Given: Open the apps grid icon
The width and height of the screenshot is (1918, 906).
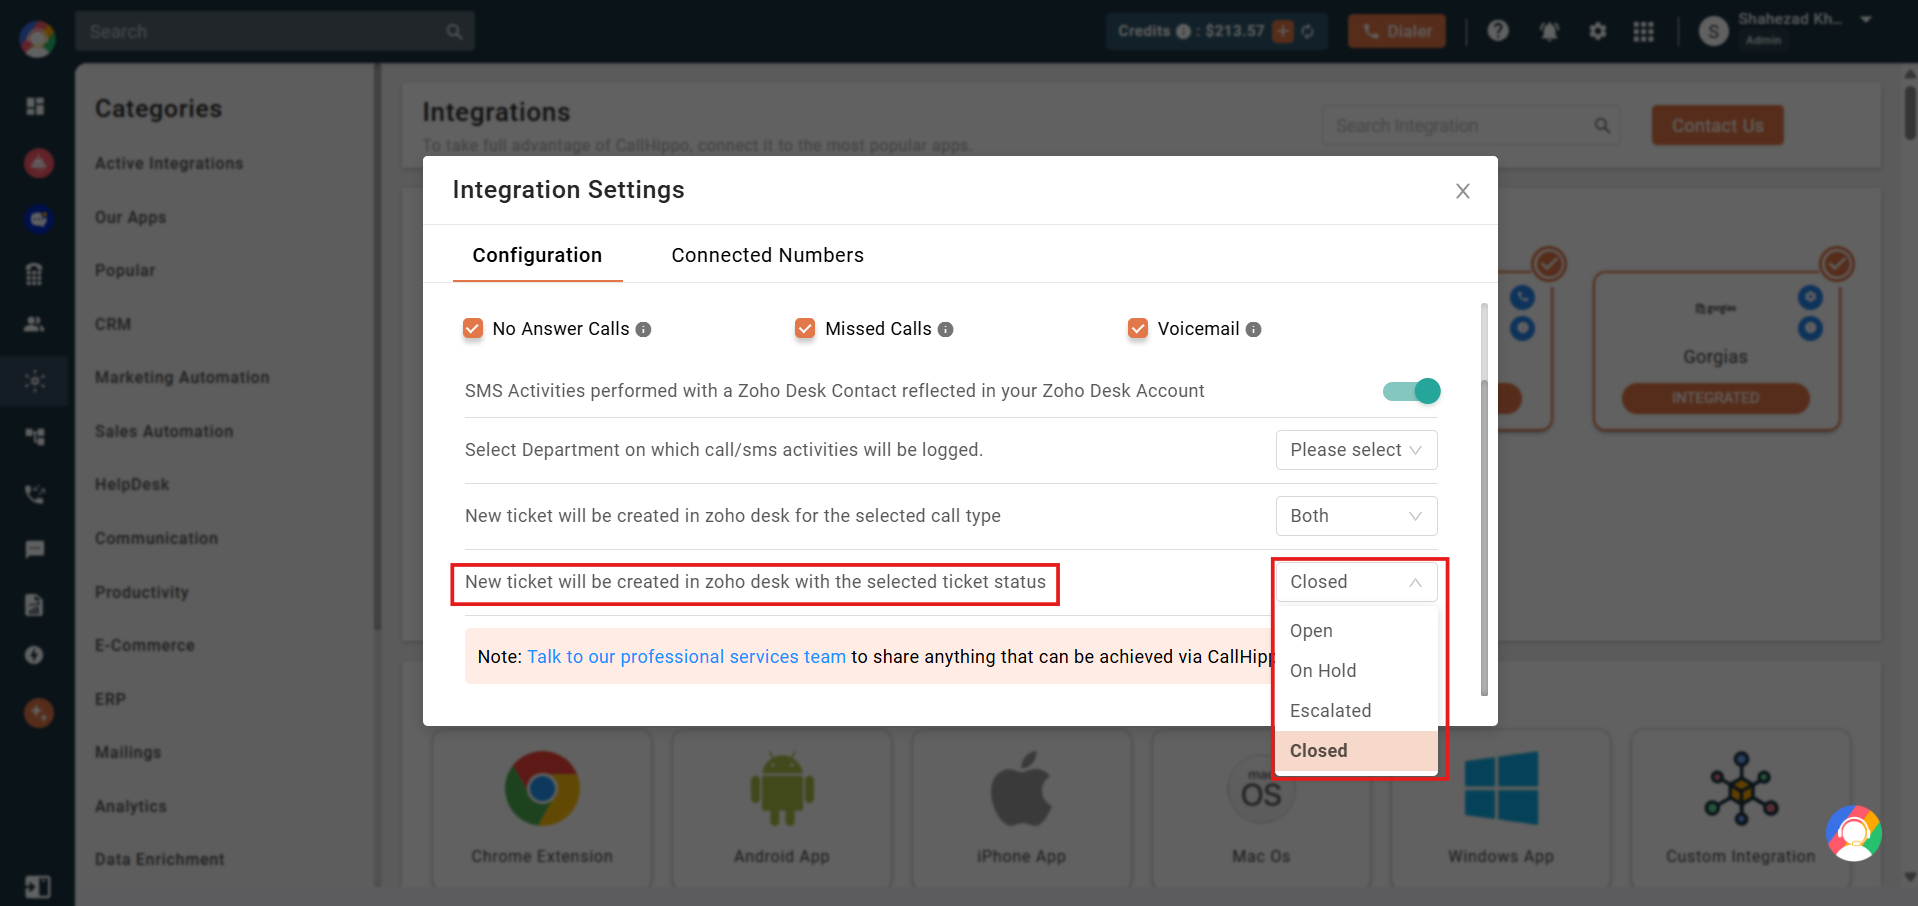Looking at the screenshot, I should (x=1644, y=31).
